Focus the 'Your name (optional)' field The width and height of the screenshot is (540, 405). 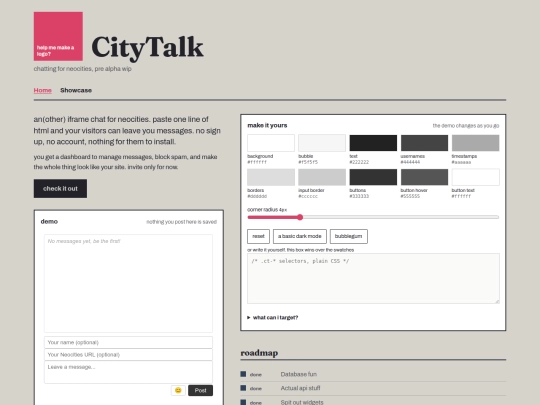128,342
